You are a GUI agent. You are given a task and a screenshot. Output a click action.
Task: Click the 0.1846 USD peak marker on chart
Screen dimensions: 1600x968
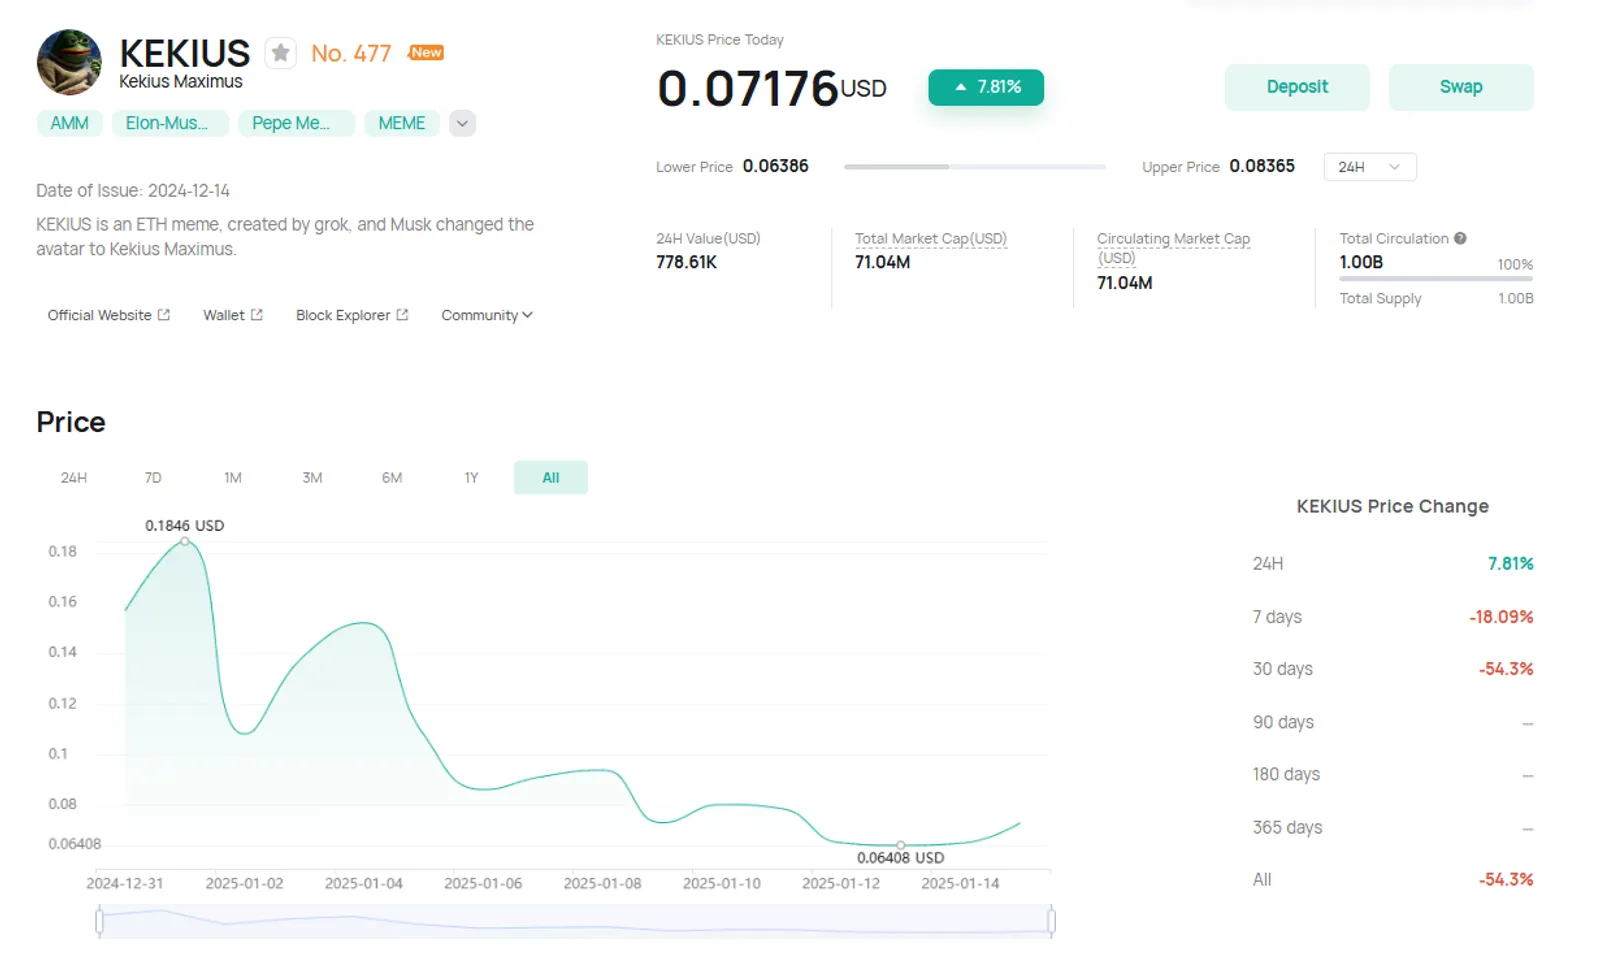click(x=185, y=541)
